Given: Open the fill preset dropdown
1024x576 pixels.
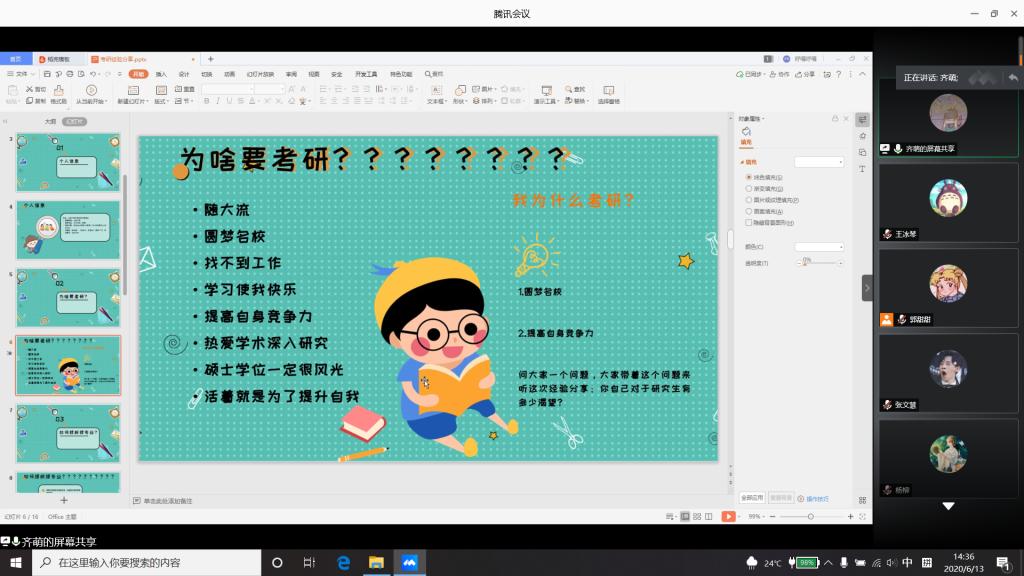Looking at the screenshot, I should (x=819, y=161).
